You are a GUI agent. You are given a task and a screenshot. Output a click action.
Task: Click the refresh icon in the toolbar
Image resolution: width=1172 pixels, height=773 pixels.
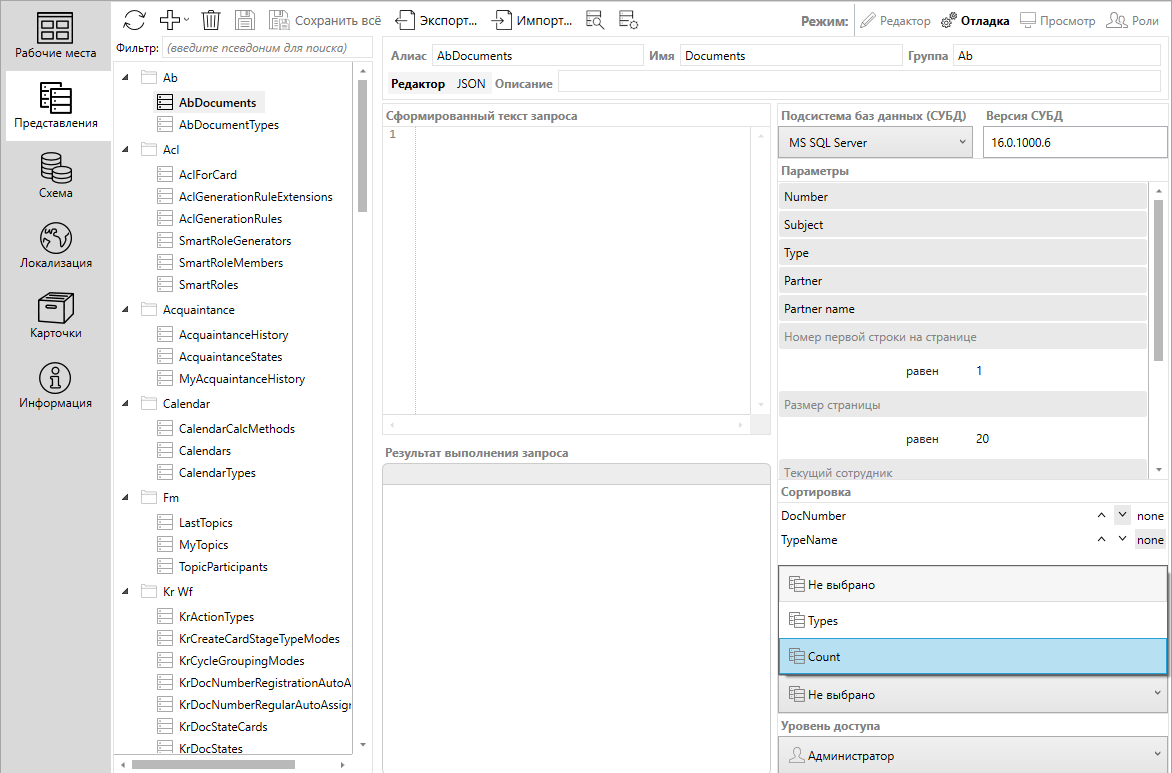pyautogui.click(x=134, y=20)
